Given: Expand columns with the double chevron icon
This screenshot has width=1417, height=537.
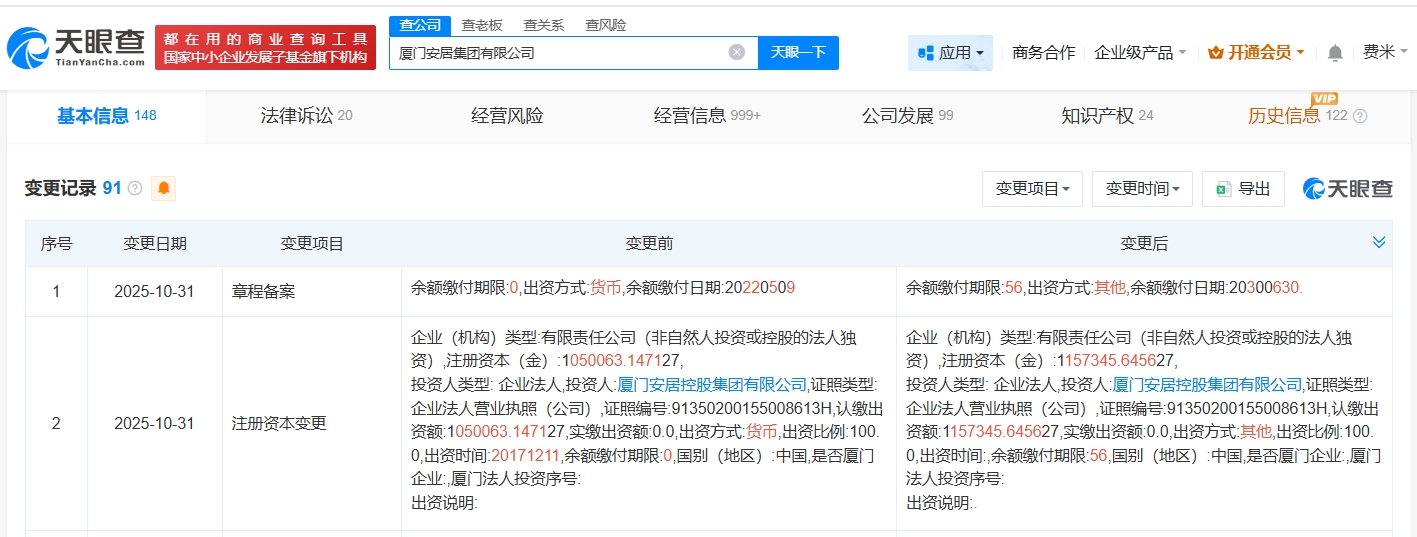Looking at the screenshot, I should pyautogui.click(x=1379, y=243).
